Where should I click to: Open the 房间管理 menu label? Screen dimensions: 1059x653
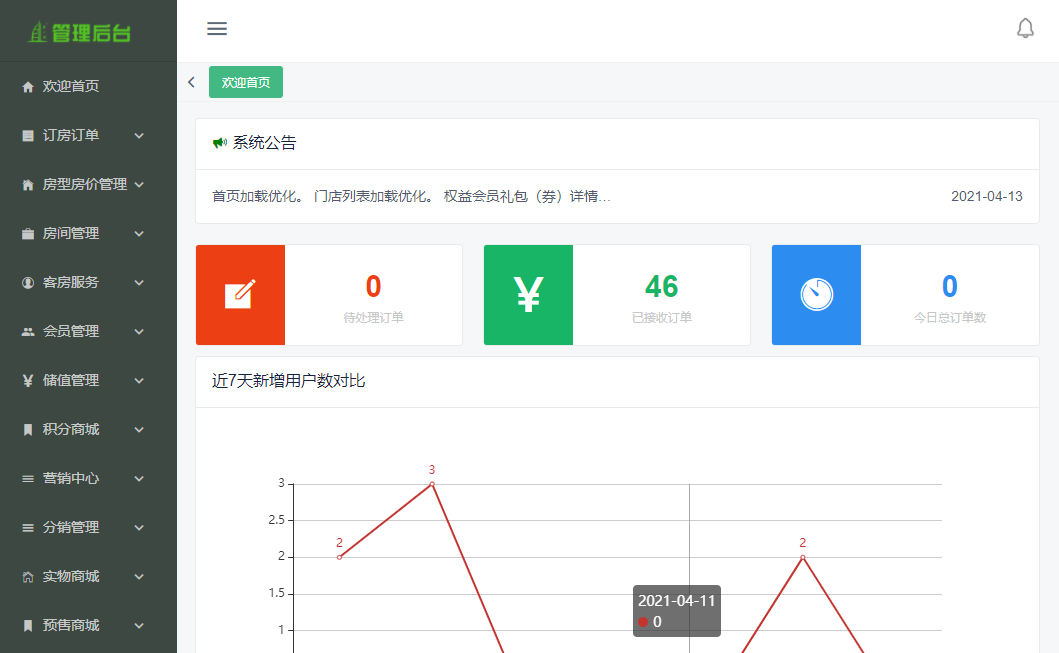pyautogui.click(x=71, y=234)
